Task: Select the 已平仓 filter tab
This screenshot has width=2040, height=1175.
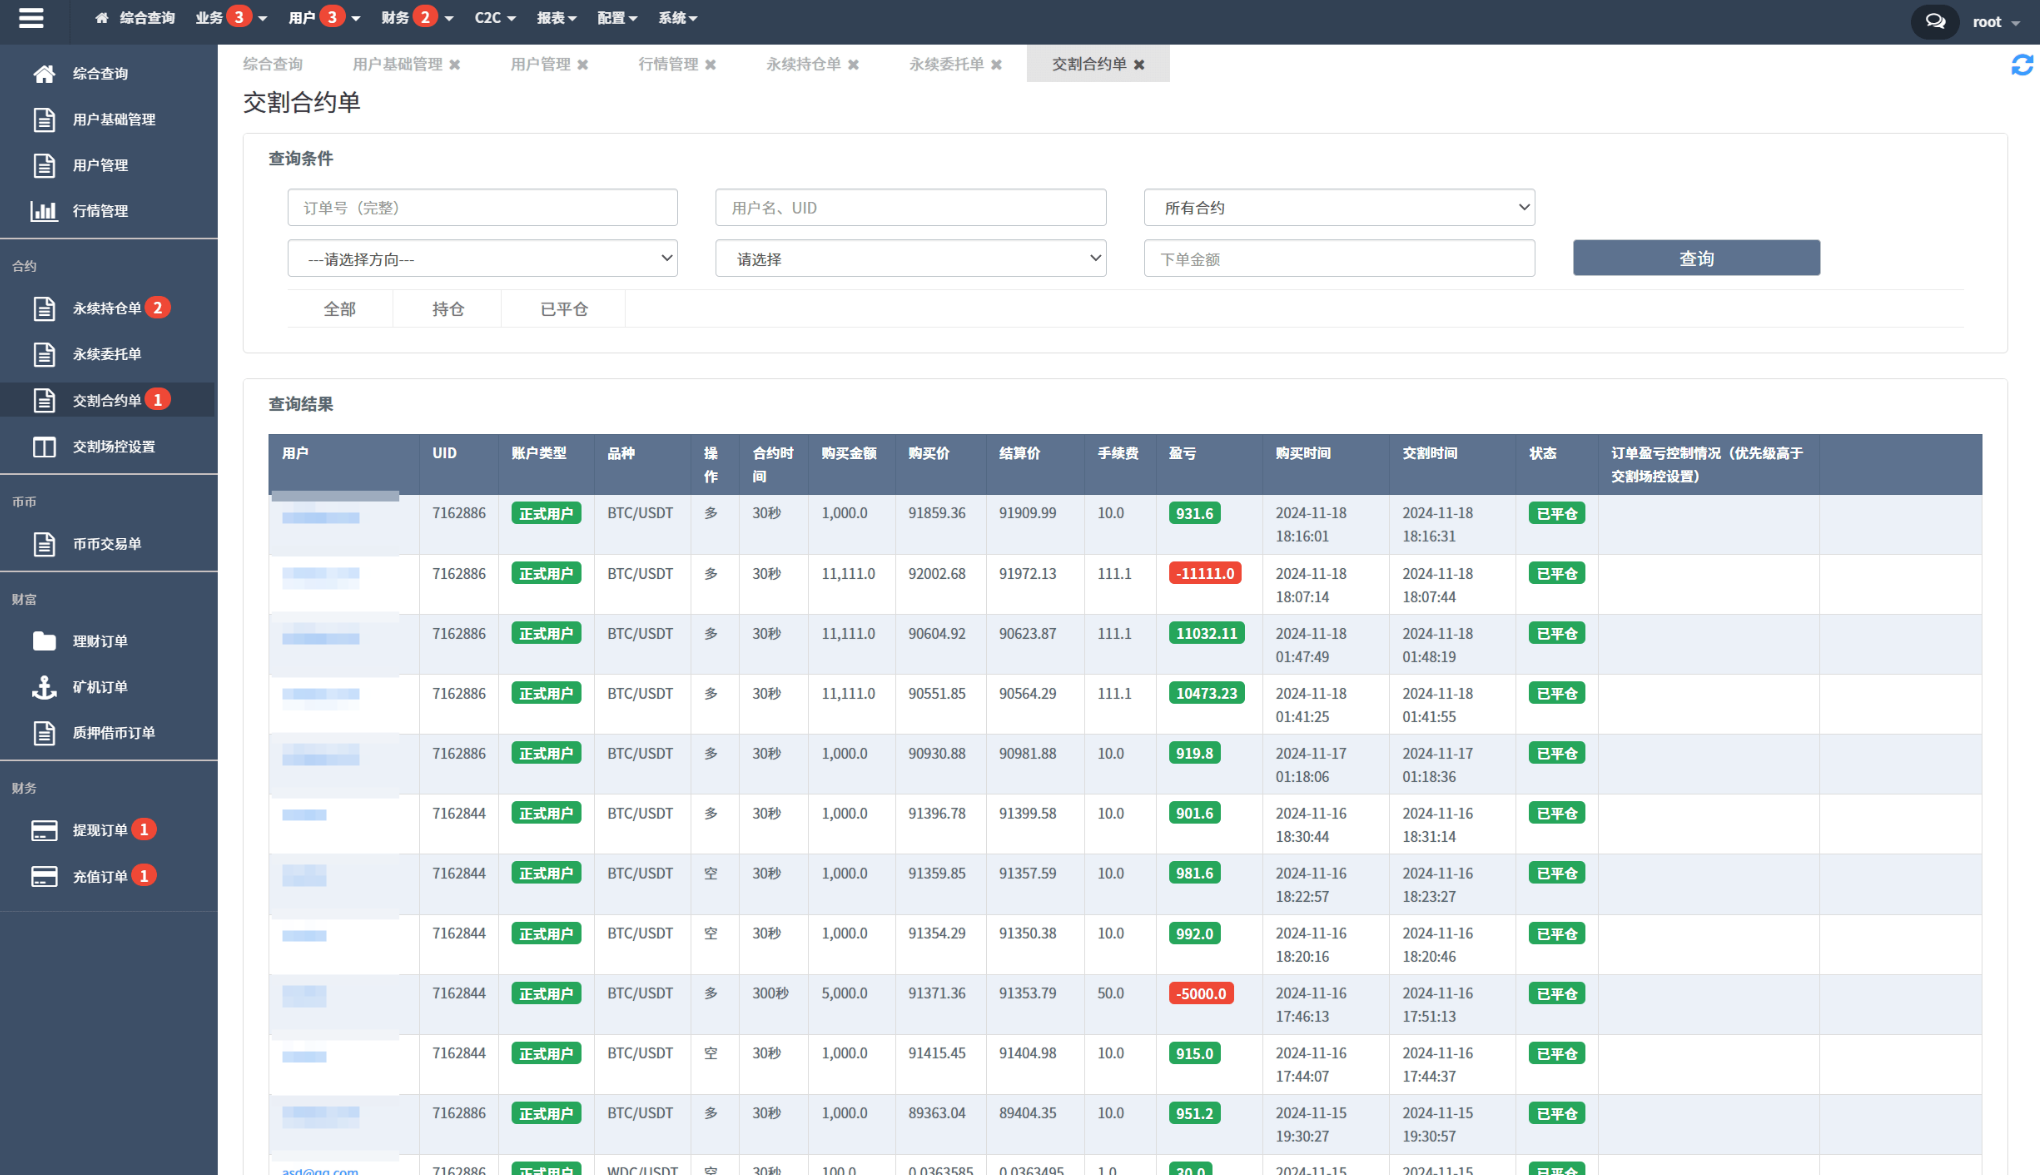Action: [x=564, y=309]
